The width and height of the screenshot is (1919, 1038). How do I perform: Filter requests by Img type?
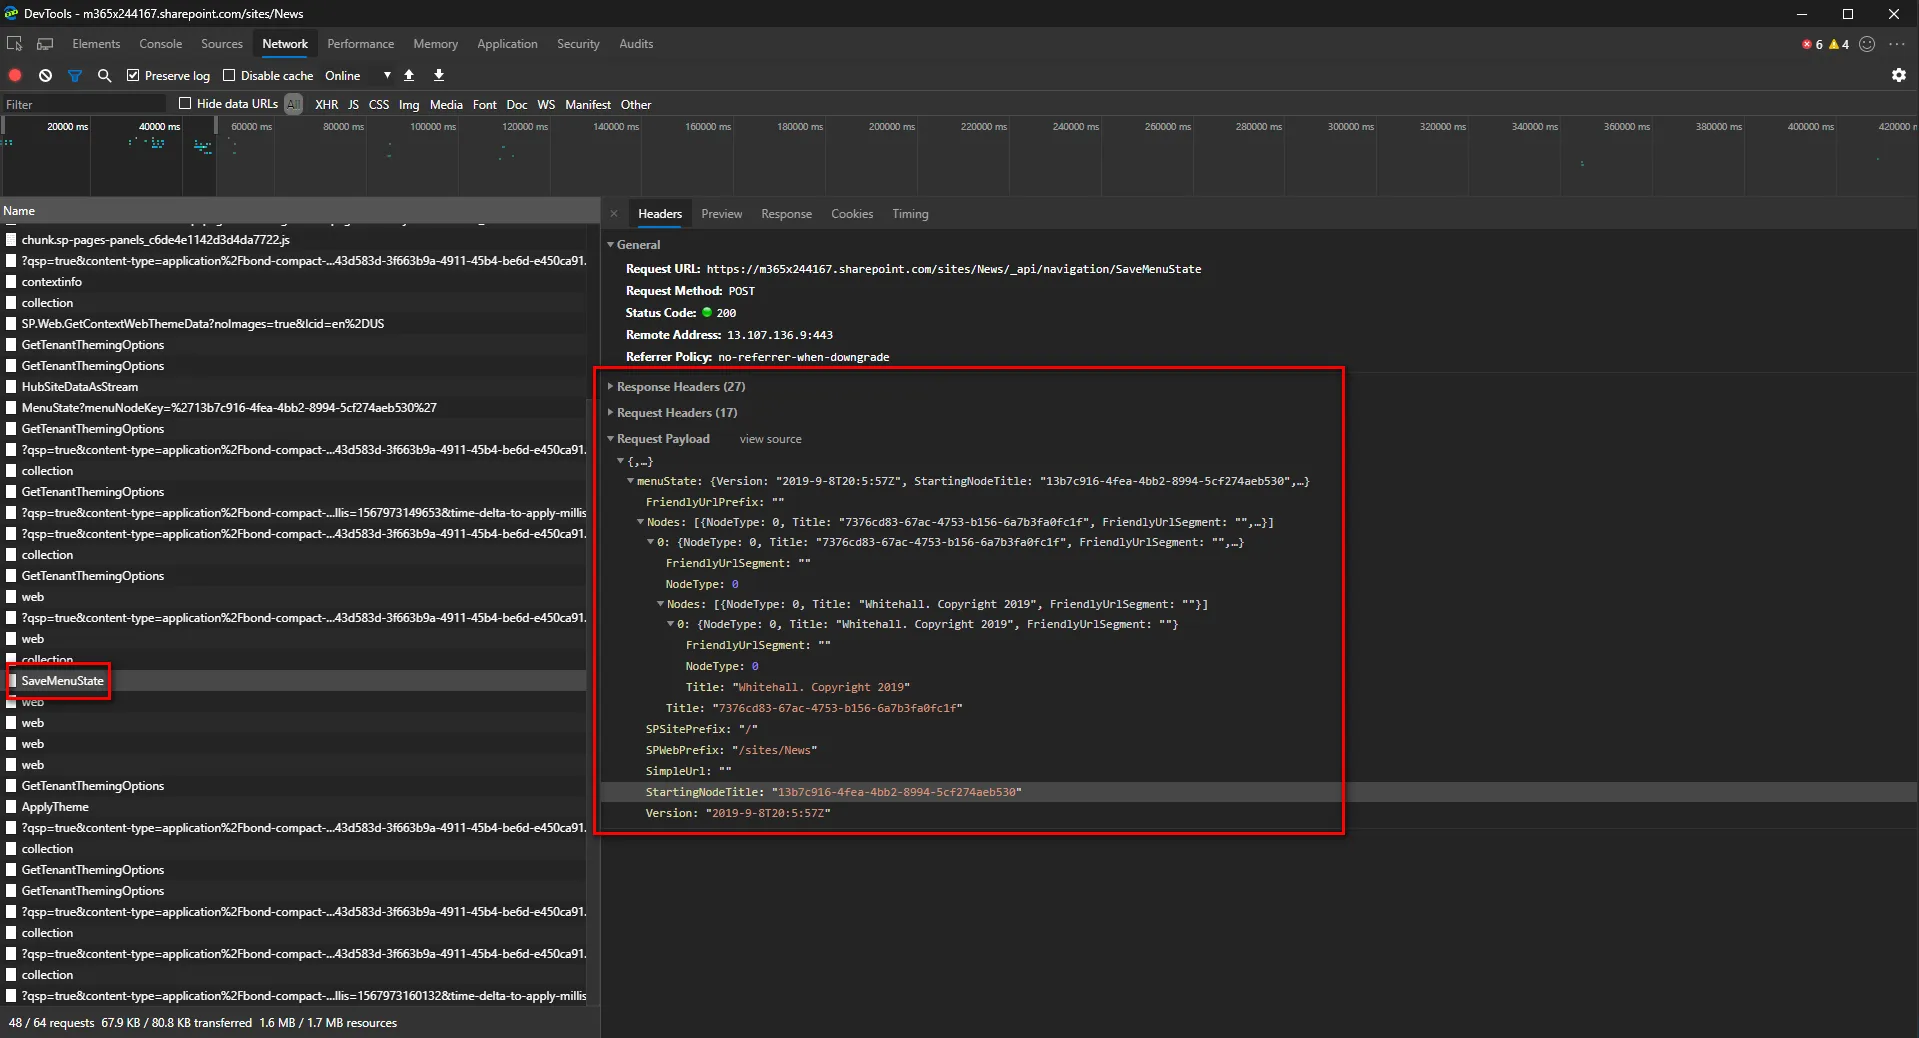pos(409,104)
